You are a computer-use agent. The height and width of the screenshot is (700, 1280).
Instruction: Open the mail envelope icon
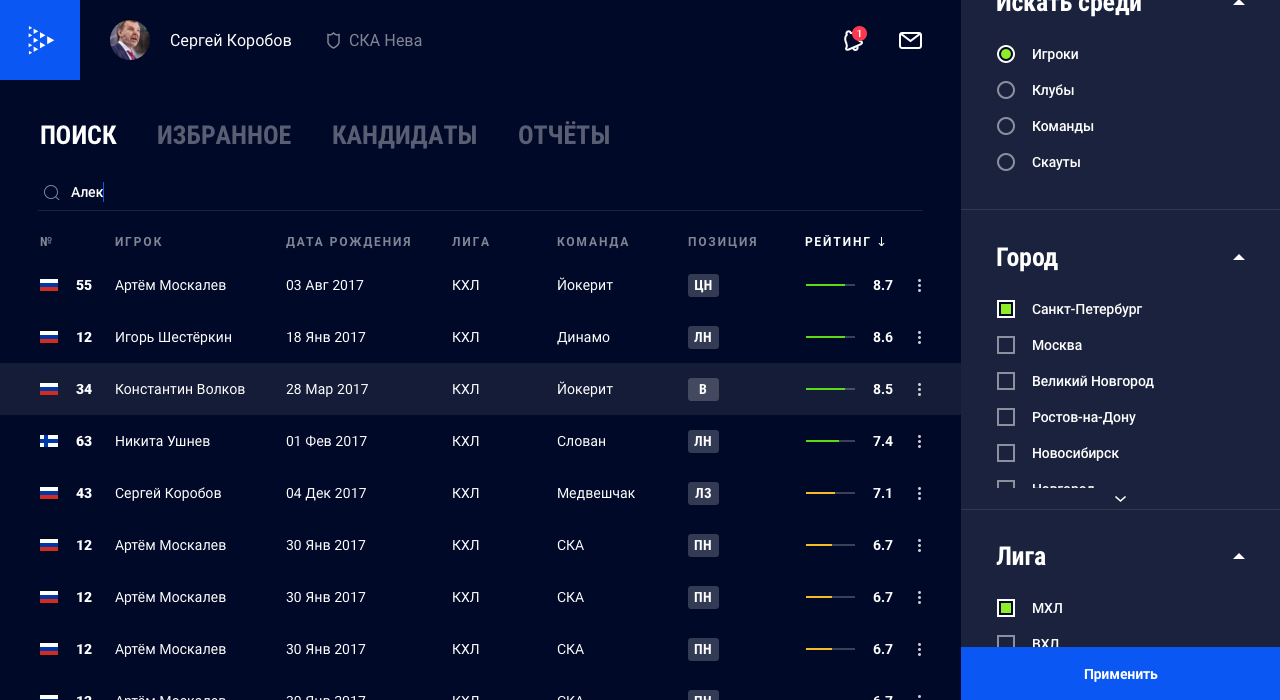pos(910,41)
